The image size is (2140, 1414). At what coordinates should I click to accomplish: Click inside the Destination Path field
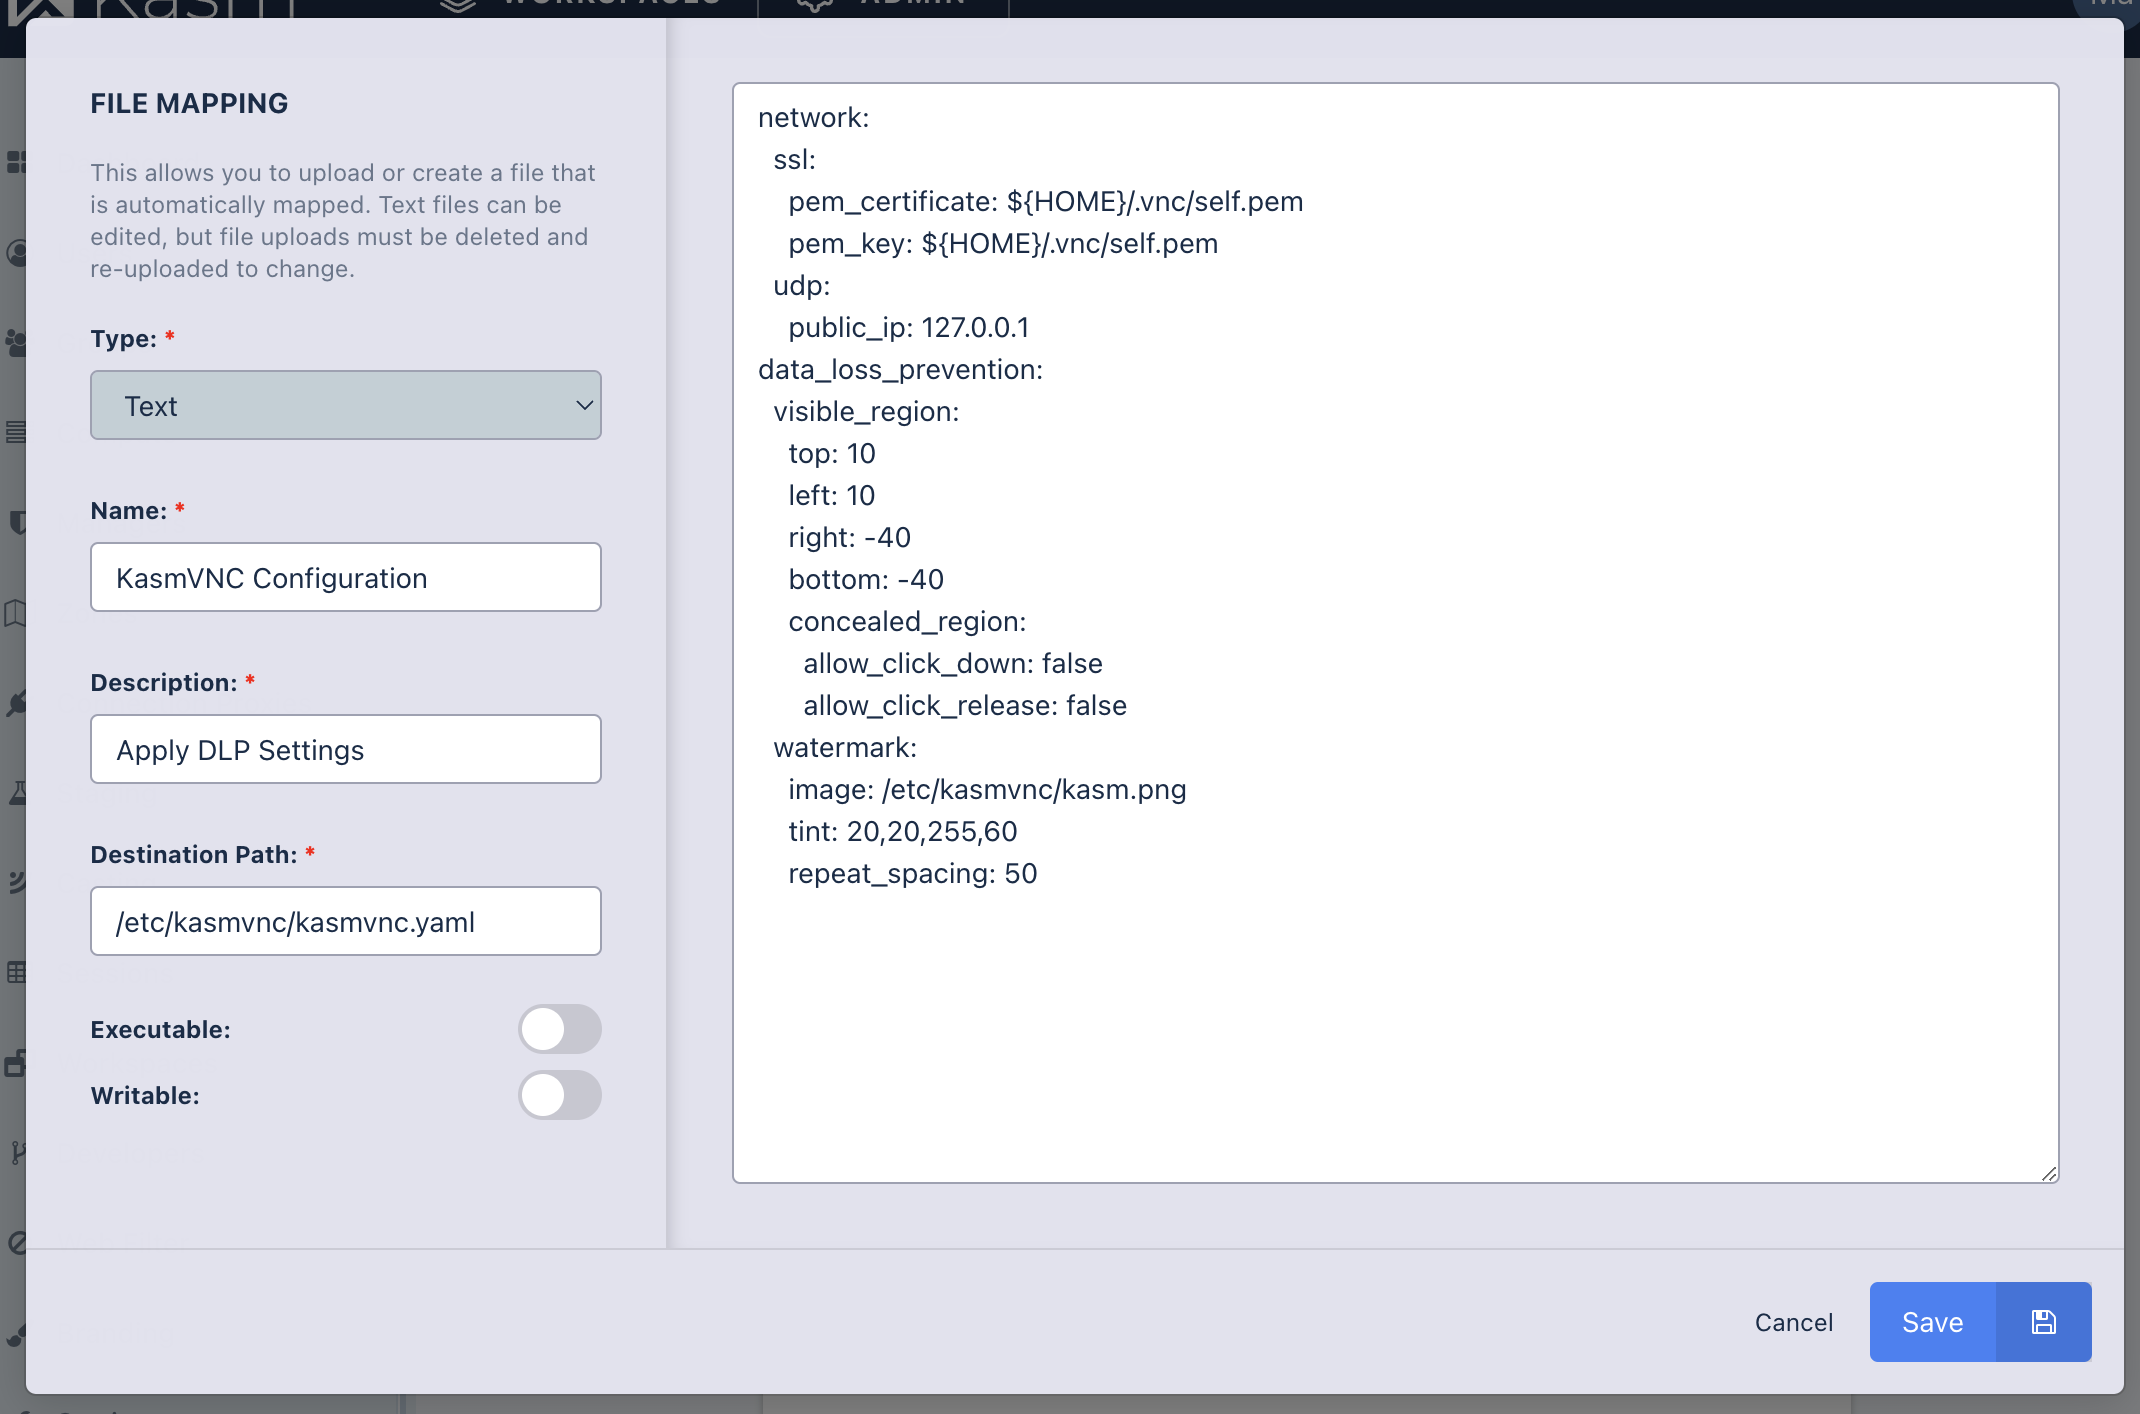(345, 921)
